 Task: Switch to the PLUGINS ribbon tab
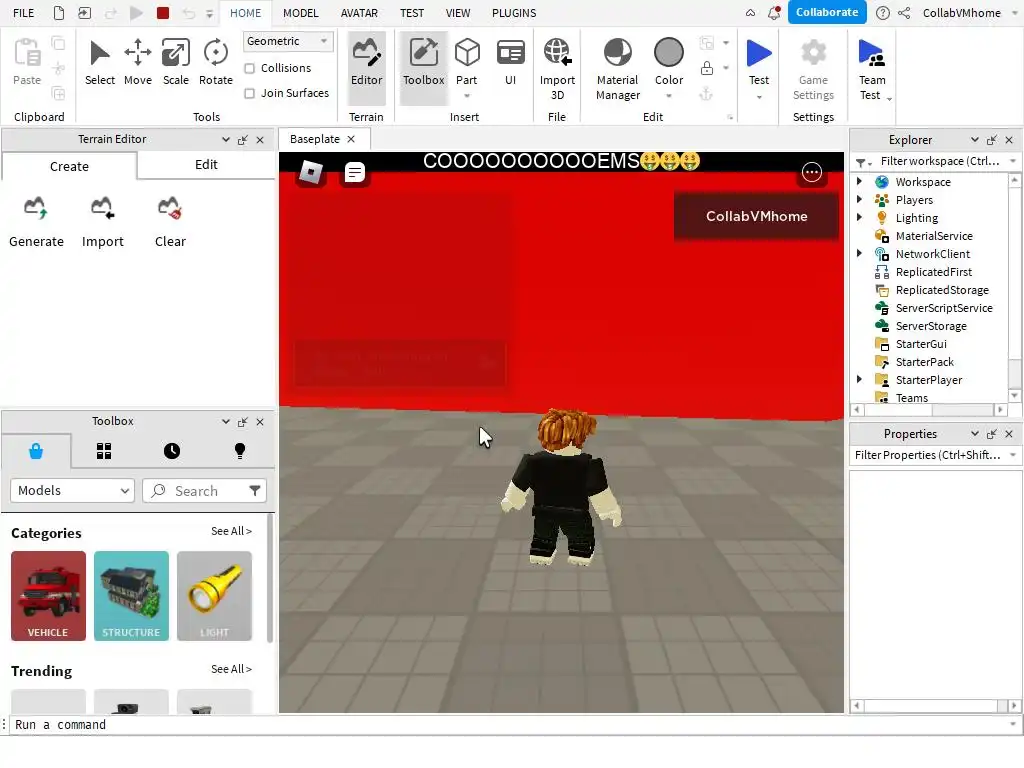coord(514,12)
